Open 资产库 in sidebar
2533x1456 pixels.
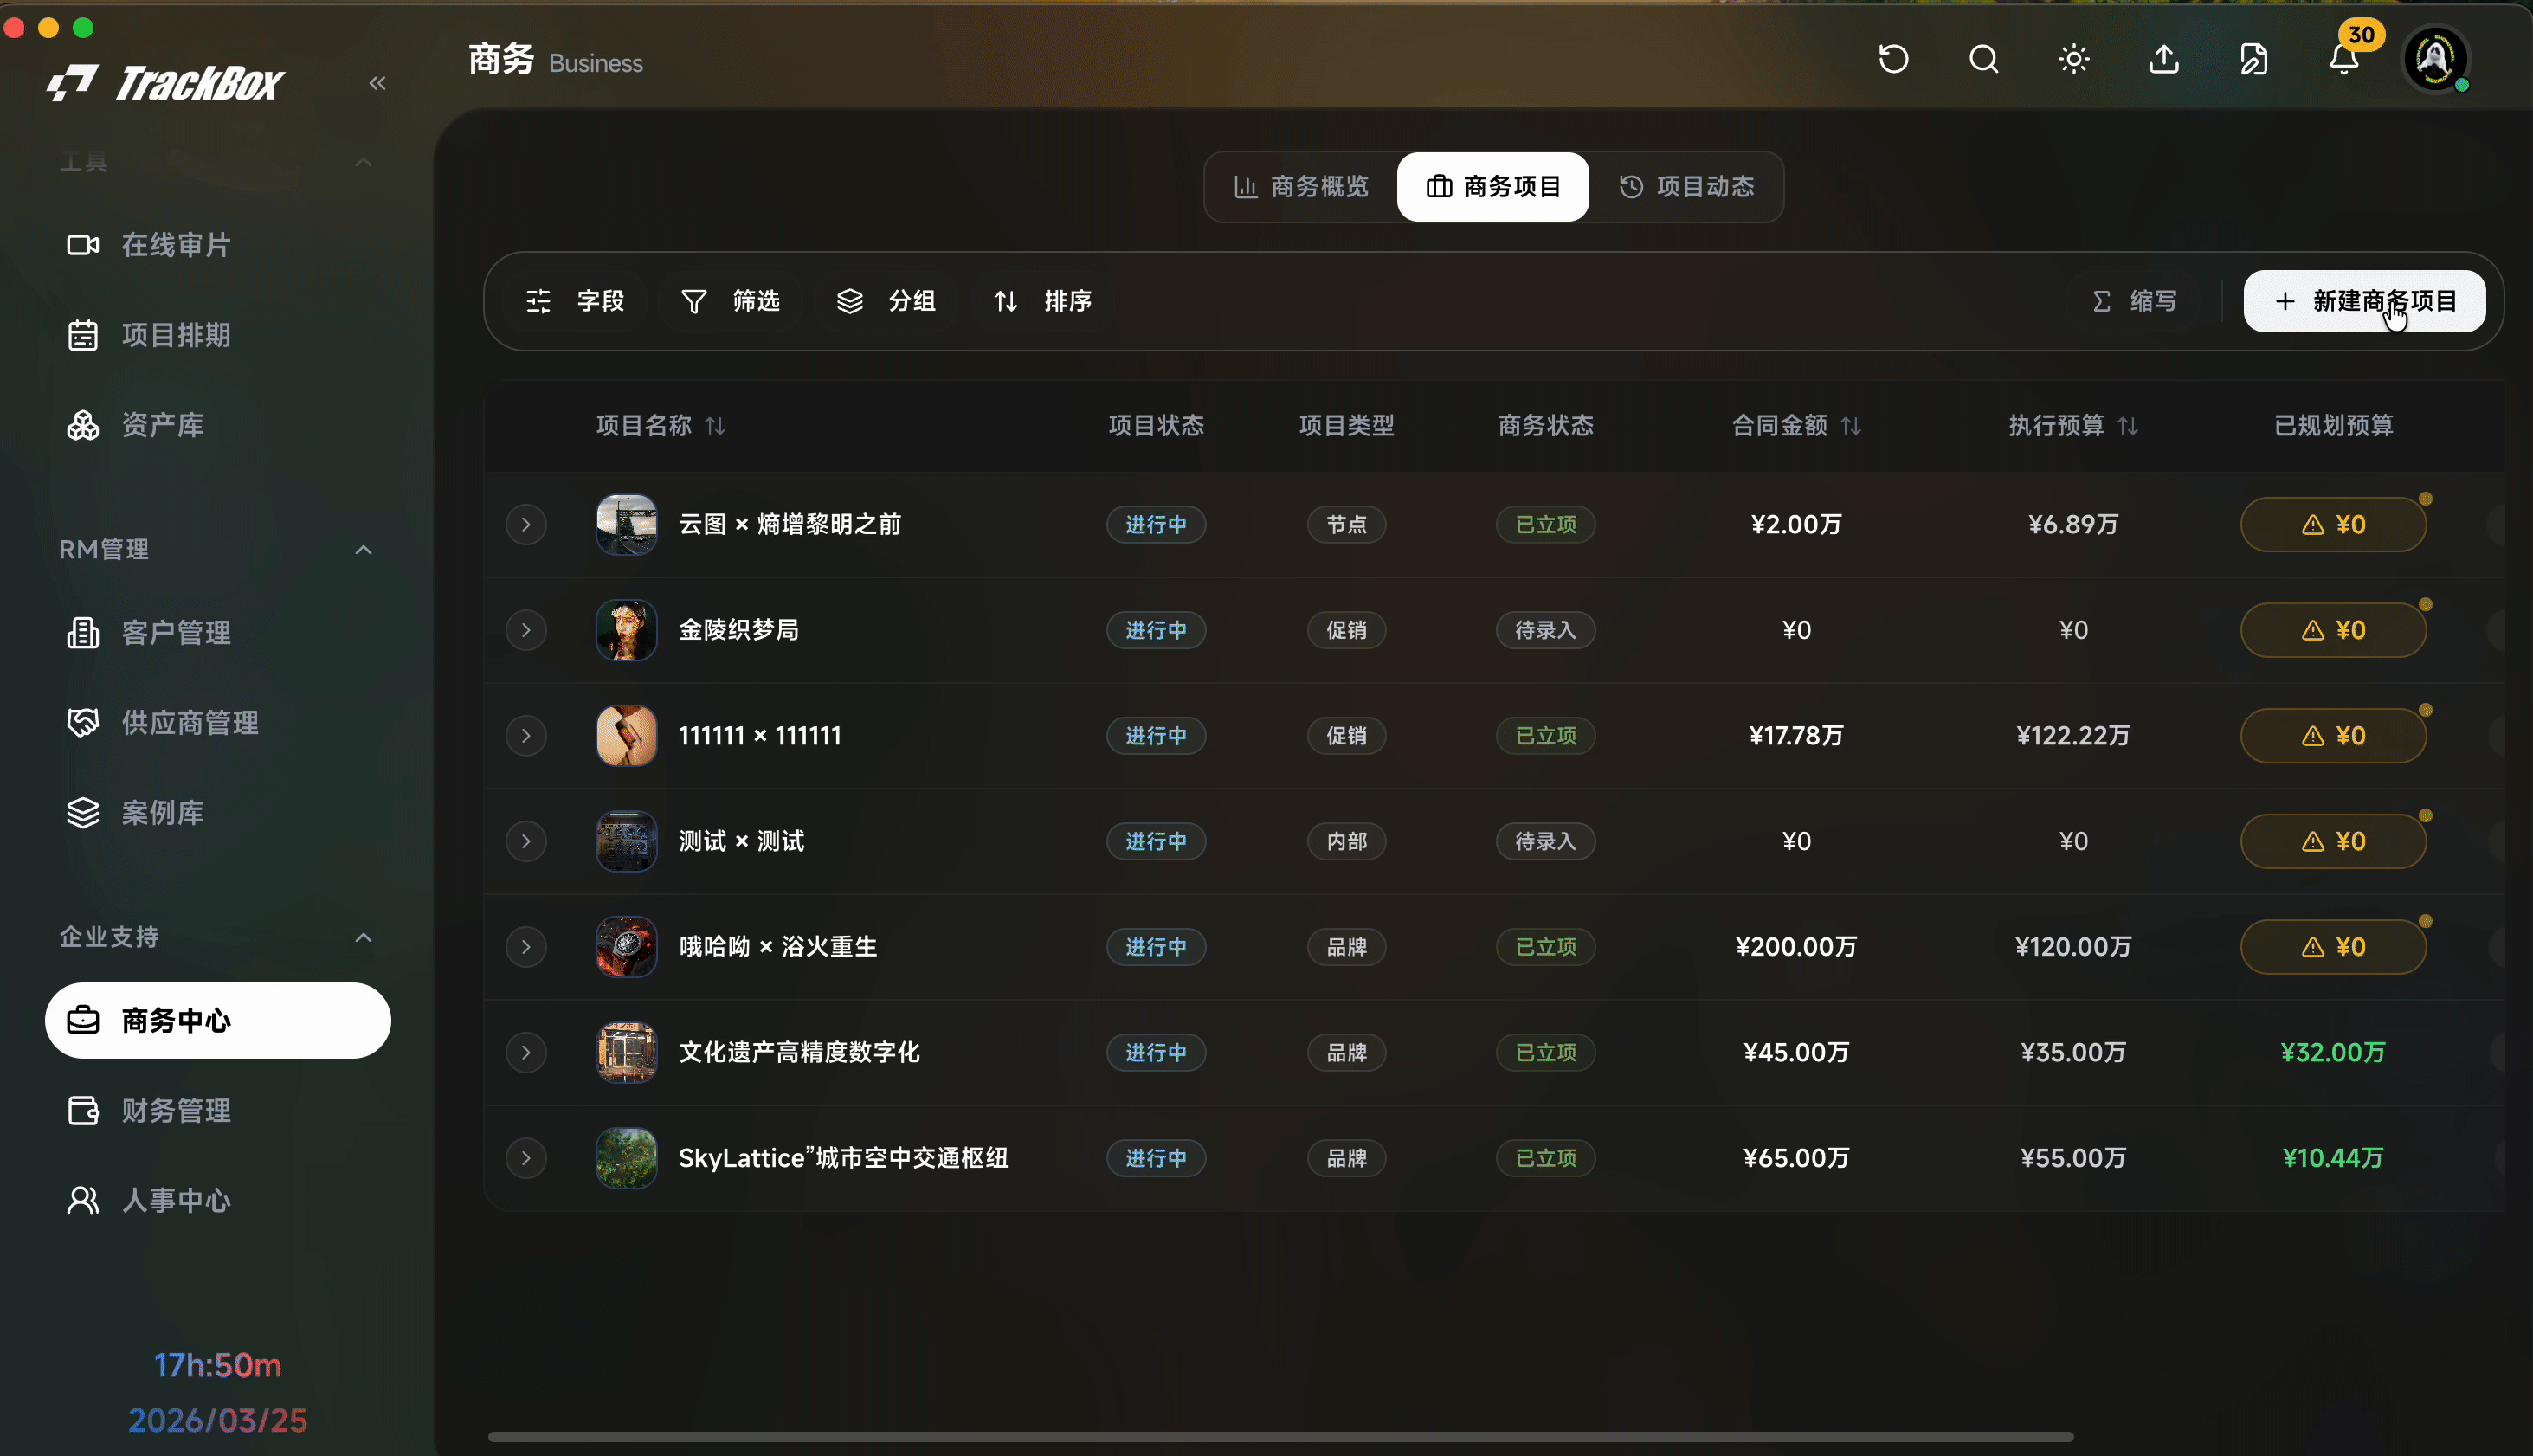click(x=218, y=425)
